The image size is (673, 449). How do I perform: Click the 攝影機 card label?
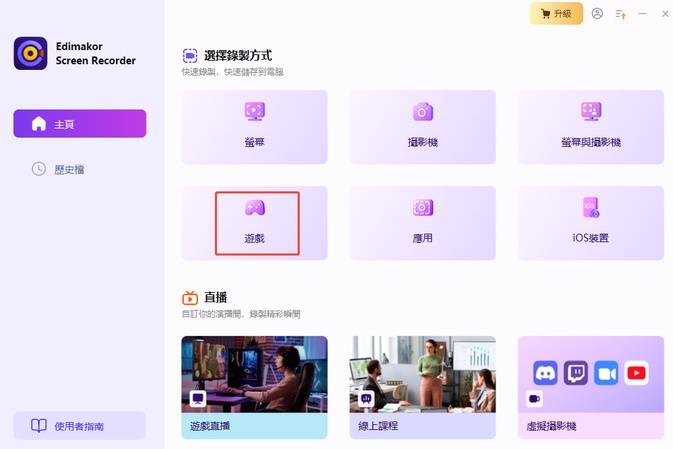423,142
